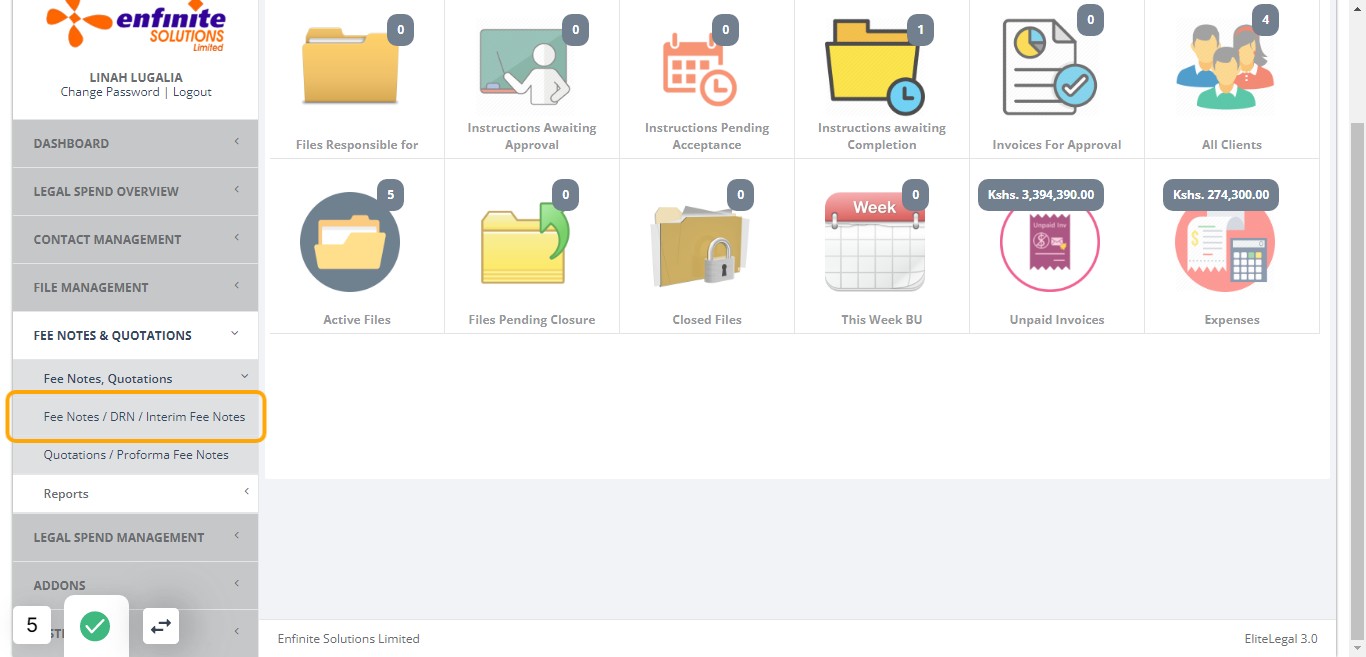Viewport: 1366px width, 657px height.
Task: Click the Files Responsible for label
Action: pos(357,145)
